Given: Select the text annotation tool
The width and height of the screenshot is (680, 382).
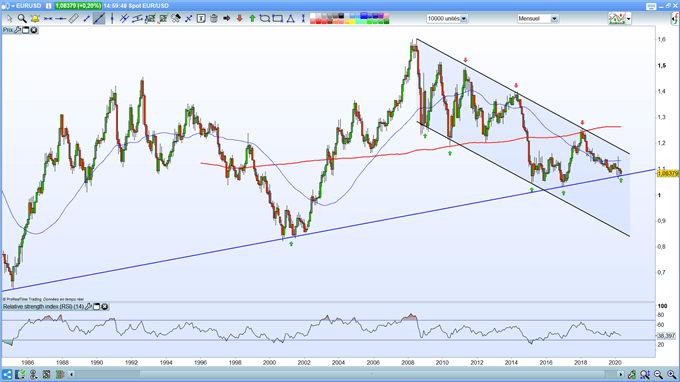Looking at the screenshot, I should click(201, 19).
